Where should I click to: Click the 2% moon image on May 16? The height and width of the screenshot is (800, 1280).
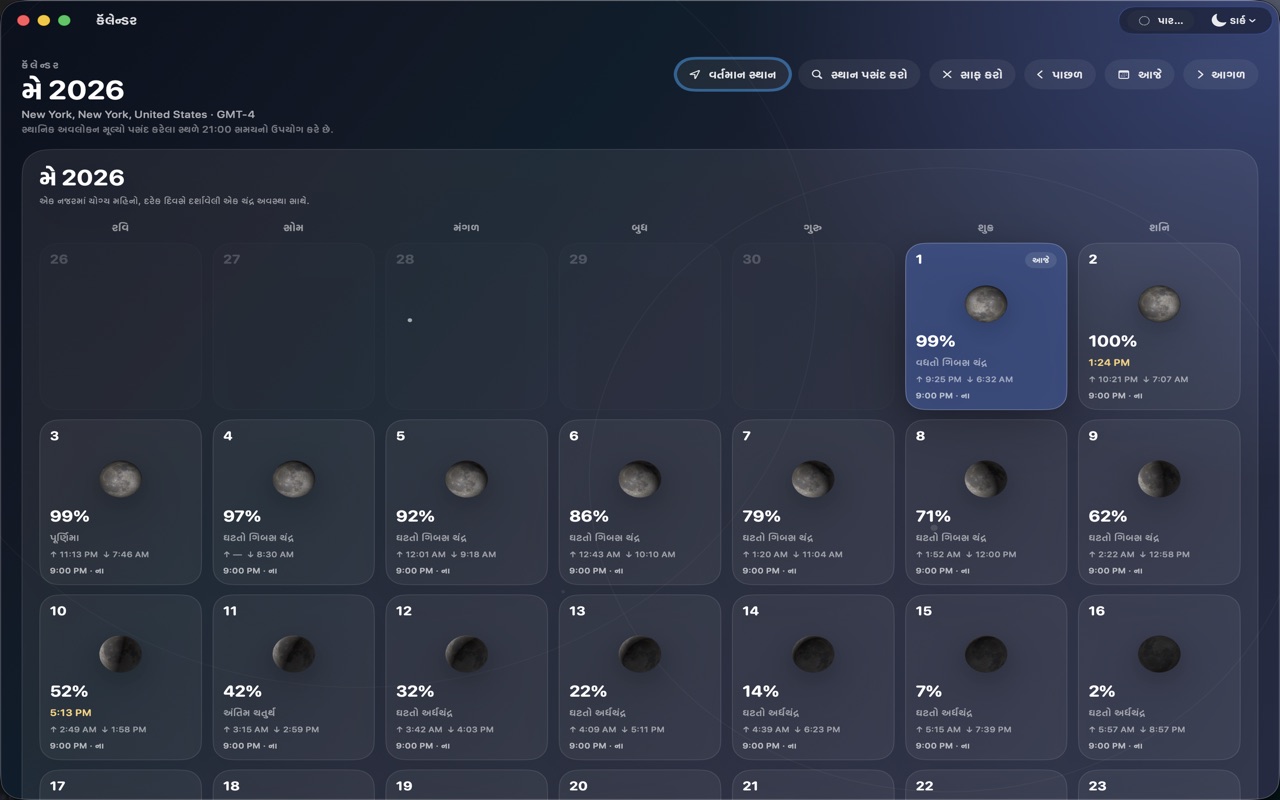click(x=1159, y=655)
